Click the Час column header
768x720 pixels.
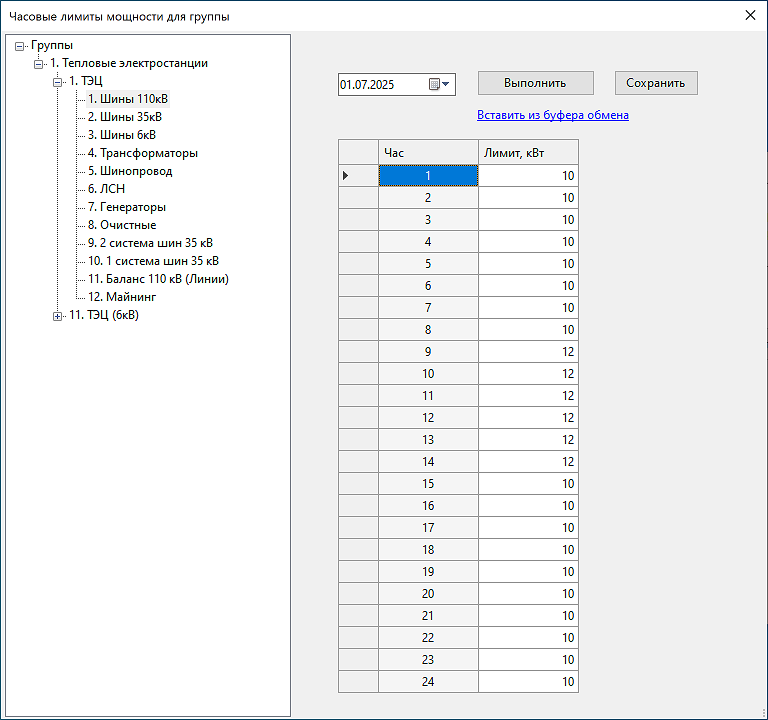(x=428, y=152)
